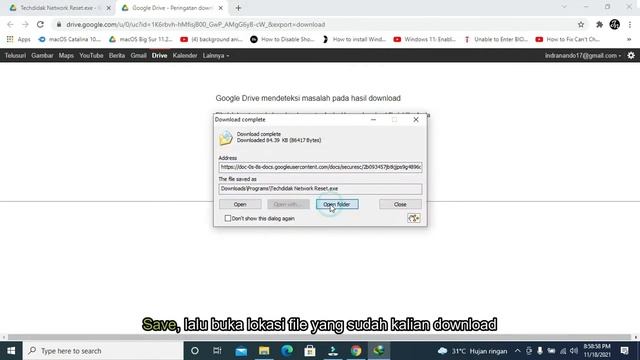640x360 pixels.
Task: Reload the current page
Action: point(40,24)
